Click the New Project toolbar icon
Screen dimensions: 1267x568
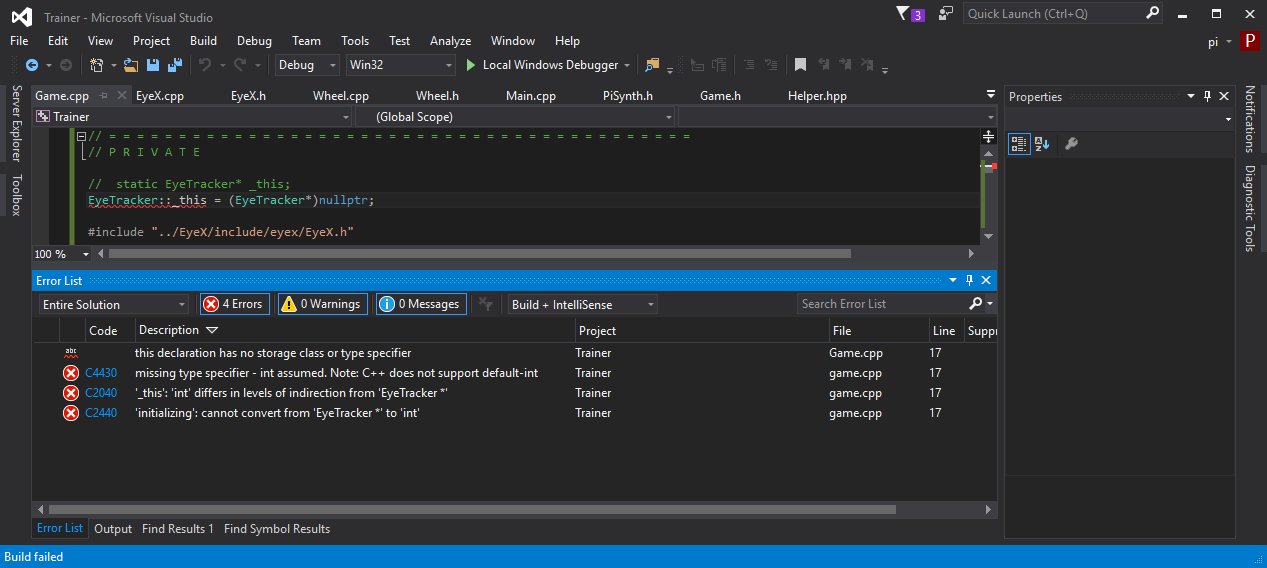(97, 65)
